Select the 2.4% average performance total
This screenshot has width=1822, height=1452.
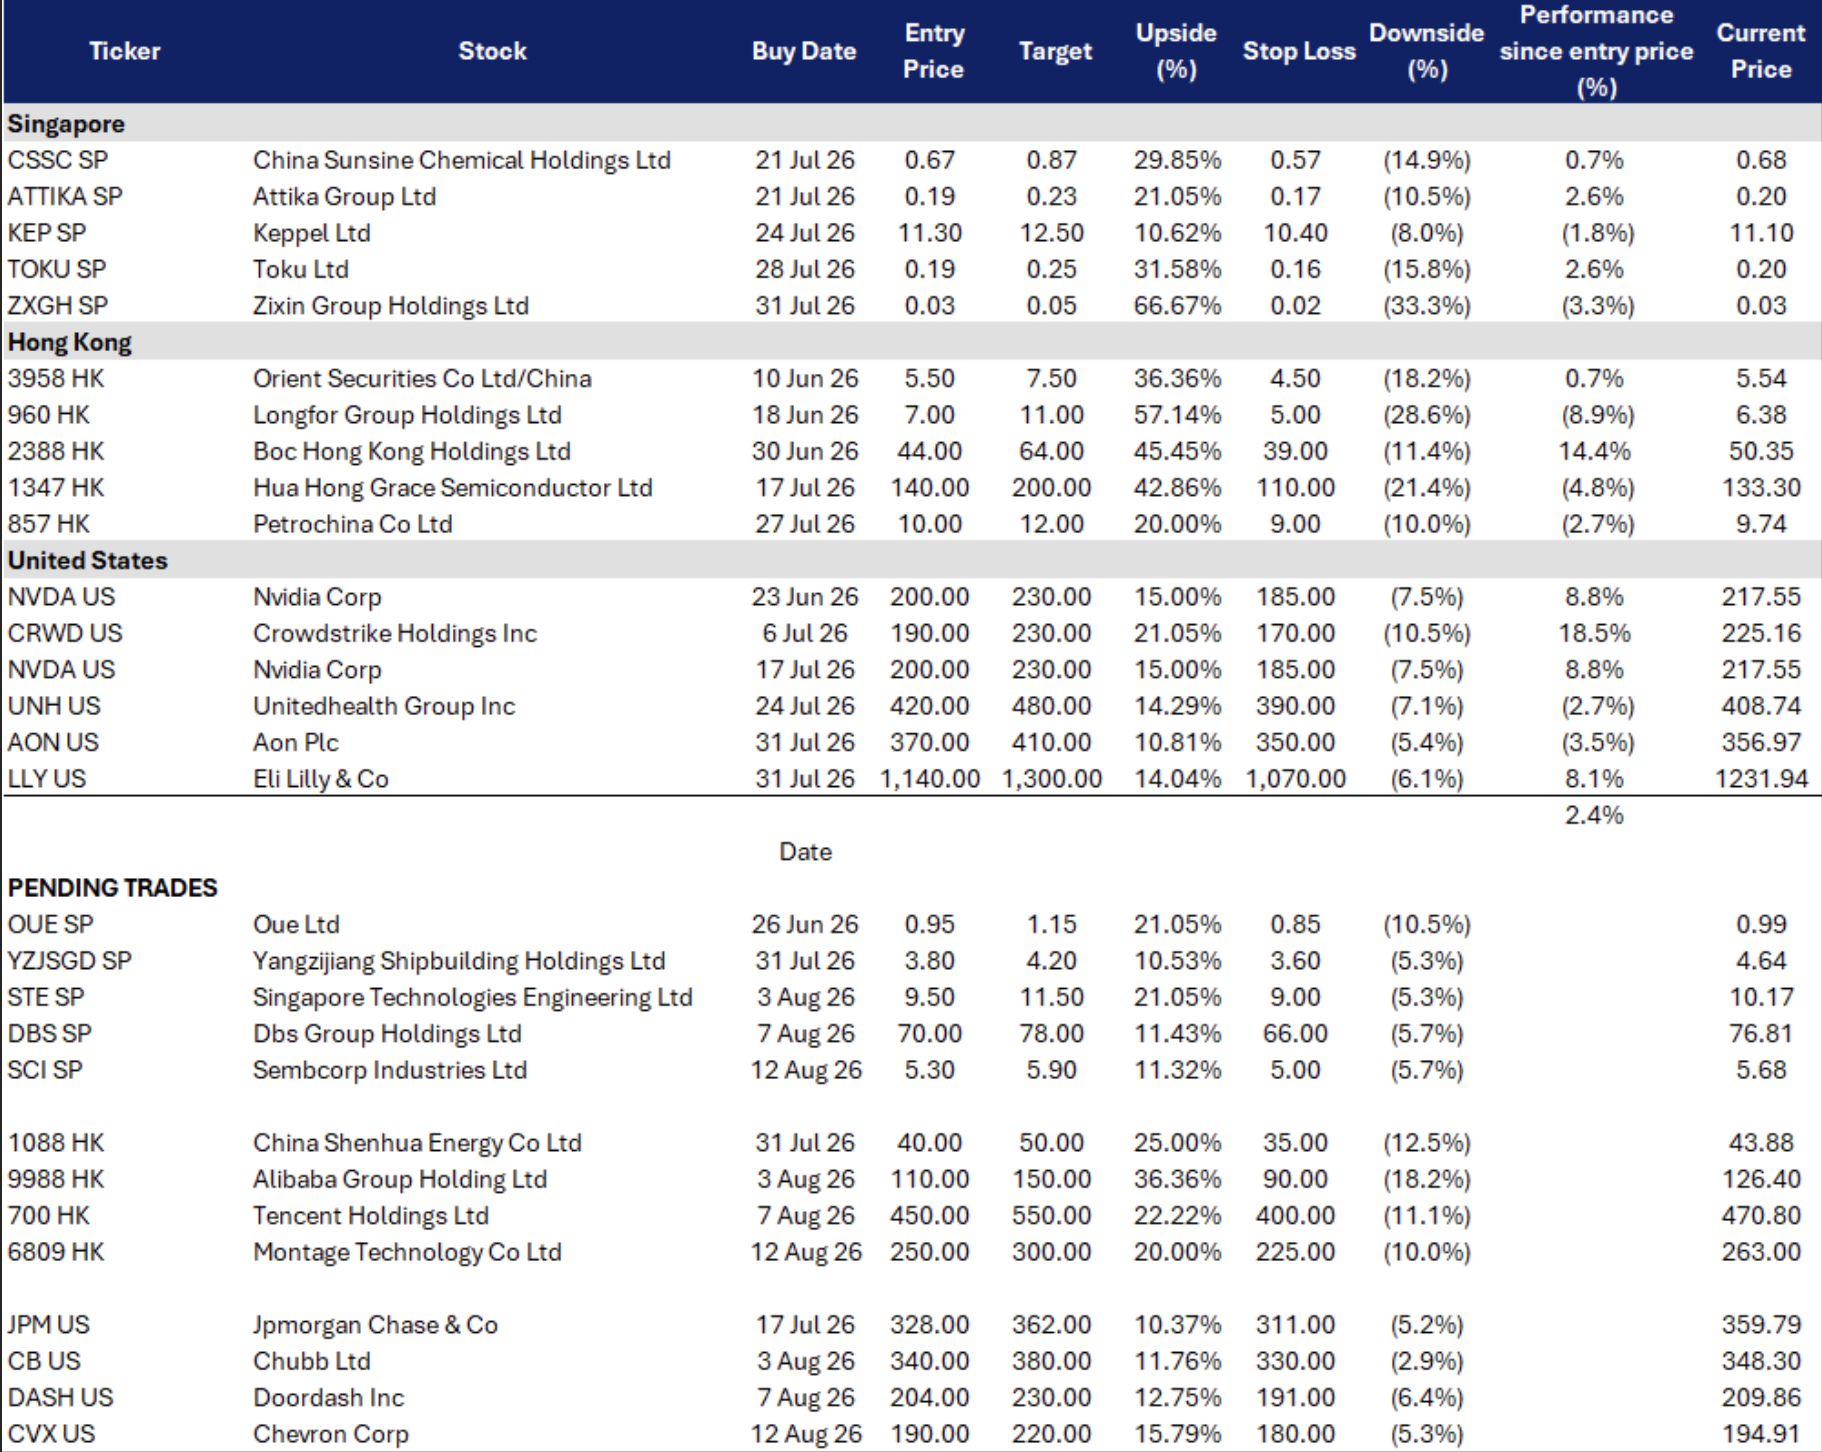coord(1595,815)
